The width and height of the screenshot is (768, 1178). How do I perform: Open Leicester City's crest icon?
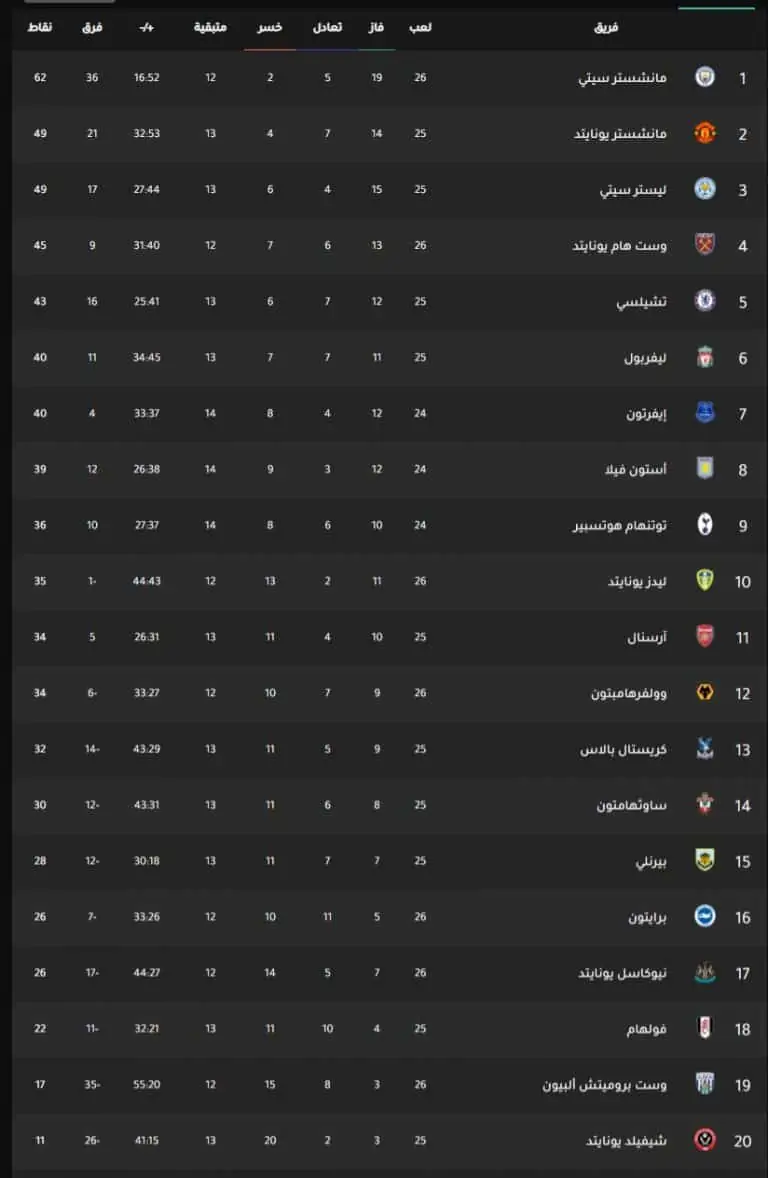click(x=705, y=189)
